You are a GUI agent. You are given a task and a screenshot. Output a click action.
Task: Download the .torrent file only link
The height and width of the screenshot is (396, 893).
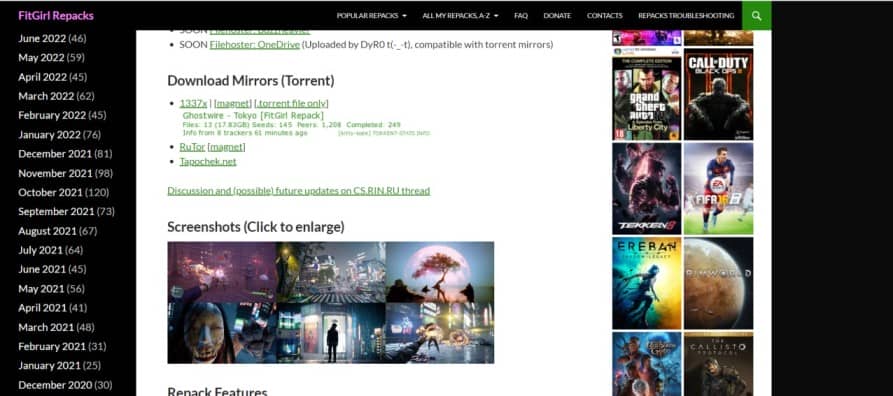pyautogui.click(x=292, y=103)
